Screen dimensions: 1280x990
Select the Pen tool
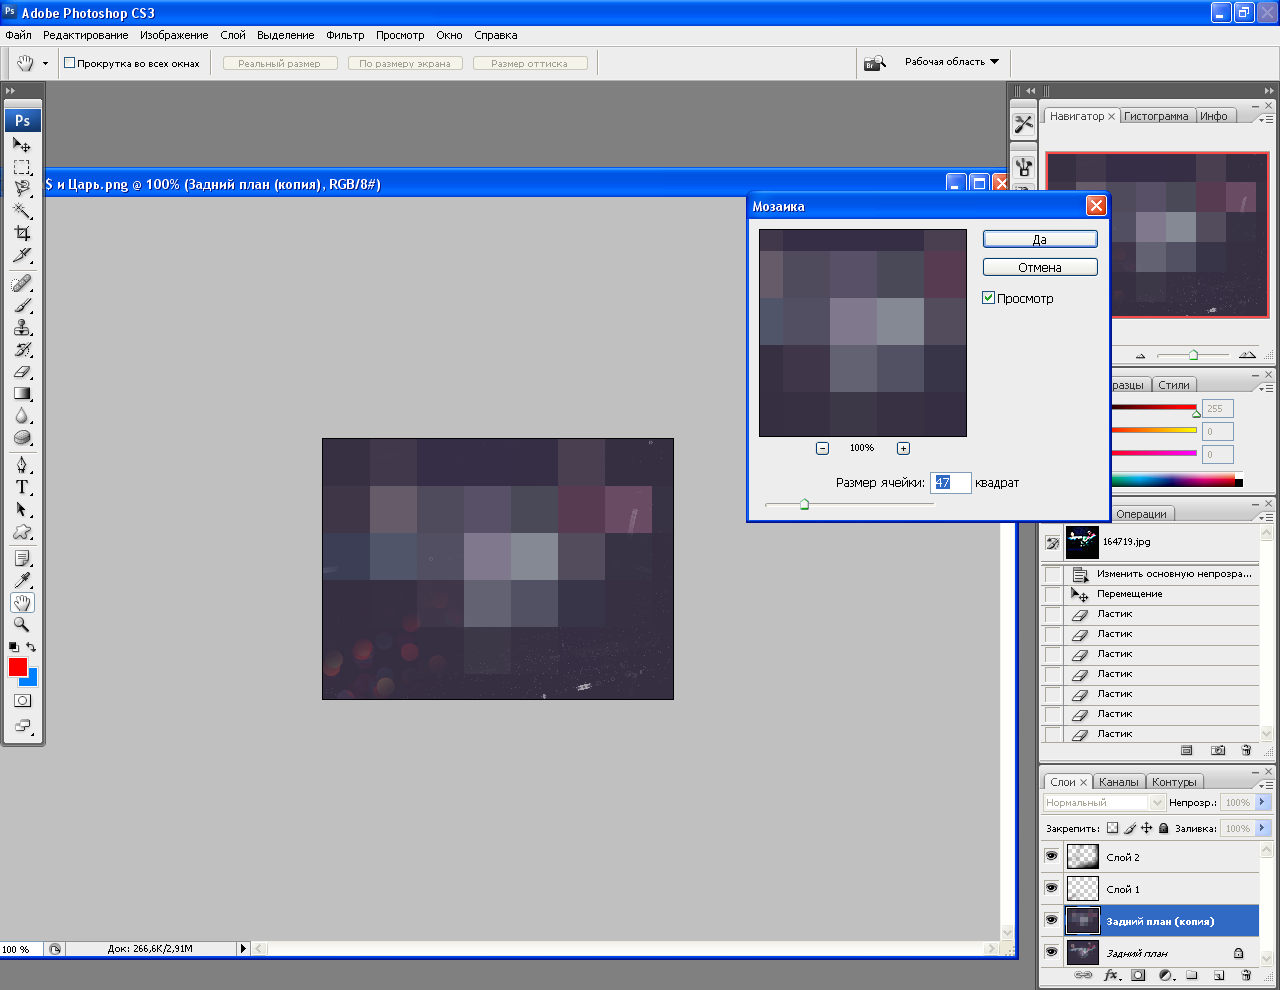pos(22,465)
